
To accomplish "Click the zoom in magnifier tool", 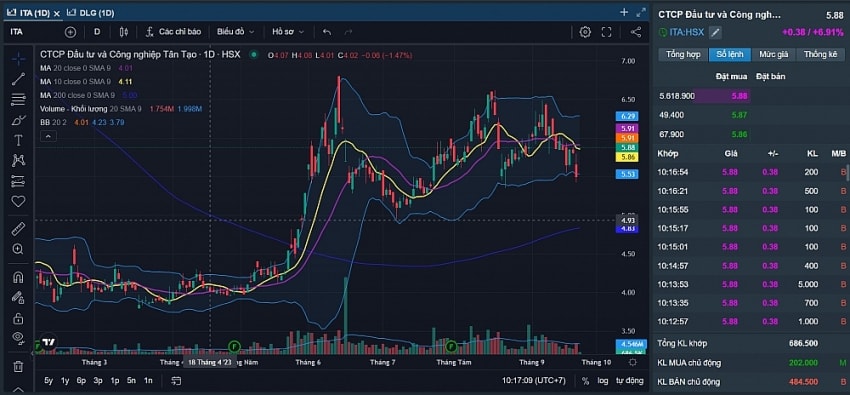I will tap(18, 249).
